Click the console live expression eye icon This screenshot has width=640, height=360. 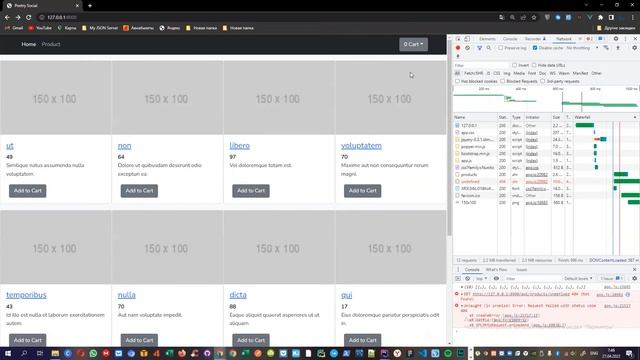[x=496, y=278]
